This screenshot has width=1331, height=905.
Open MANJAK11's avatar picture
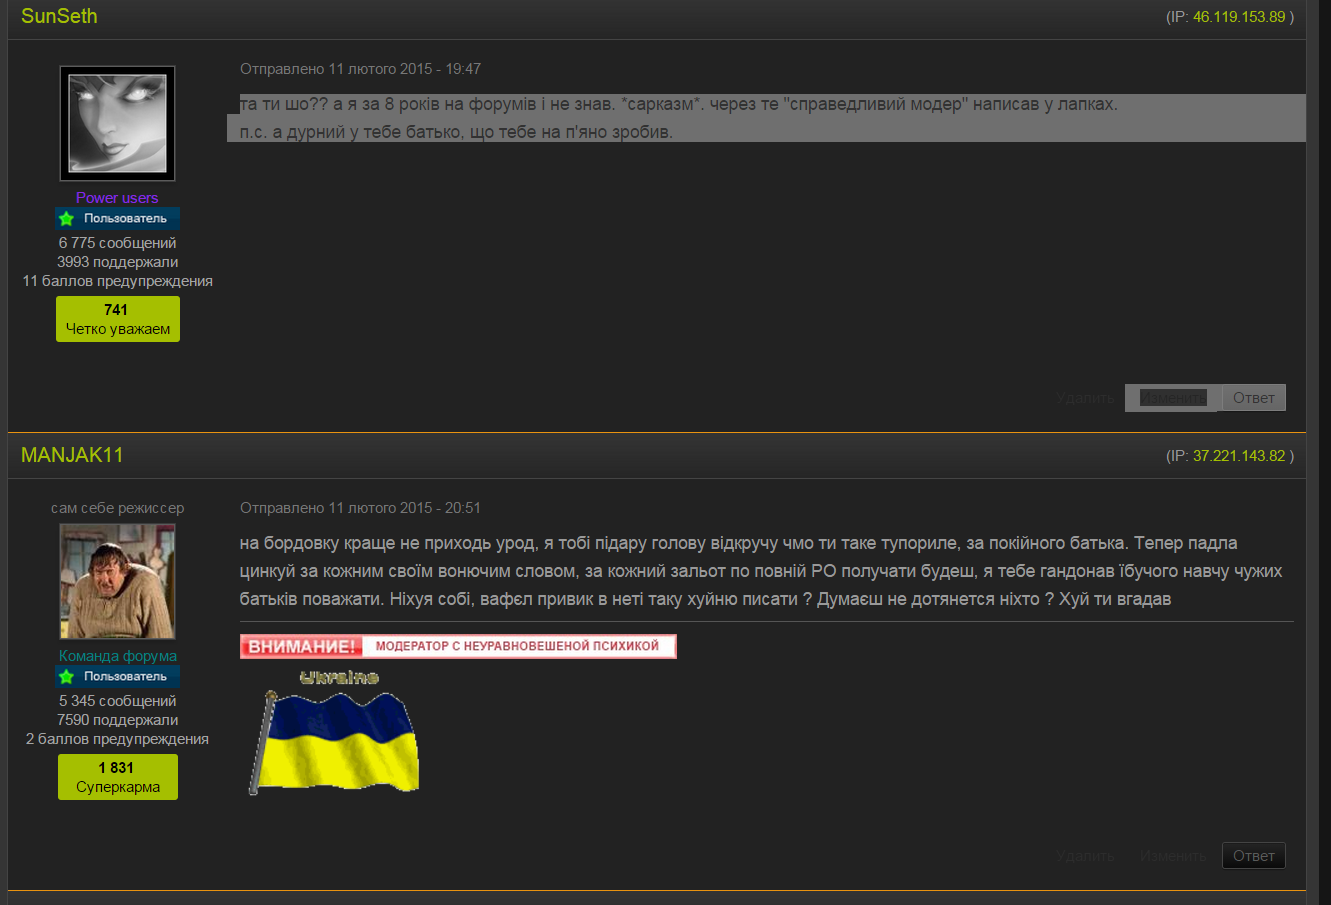pos(117,581)
